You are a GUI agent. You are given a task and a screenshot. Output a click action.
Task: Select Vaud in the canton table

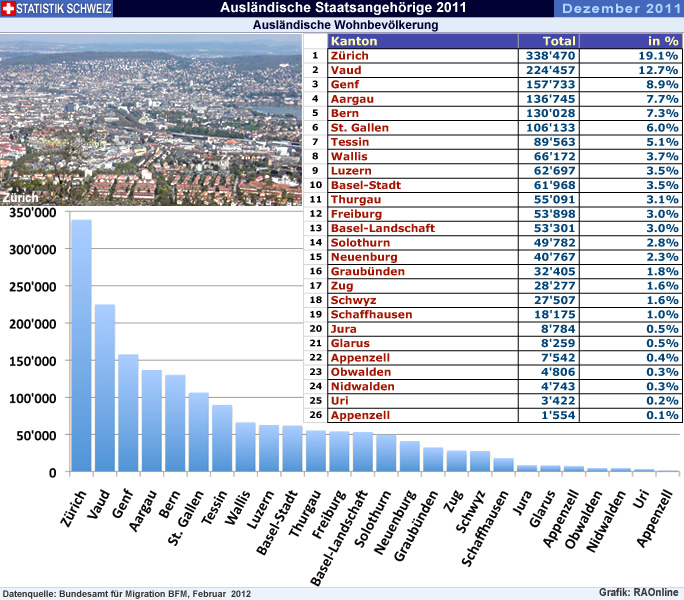click(x=345, y=70)
